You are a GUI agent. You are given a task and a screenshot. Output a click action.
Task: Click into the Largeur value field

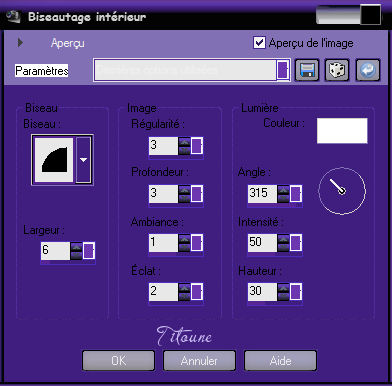tap(55, 251)
